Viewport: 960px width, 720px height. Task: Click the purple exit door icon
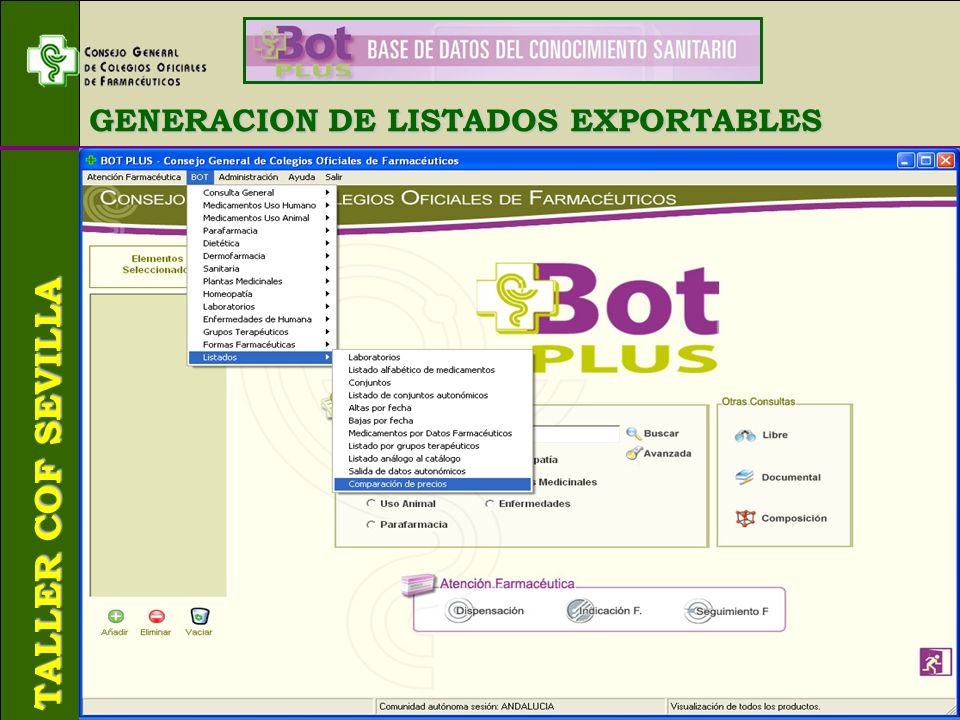pyautogui.click(x=936, y=662)
